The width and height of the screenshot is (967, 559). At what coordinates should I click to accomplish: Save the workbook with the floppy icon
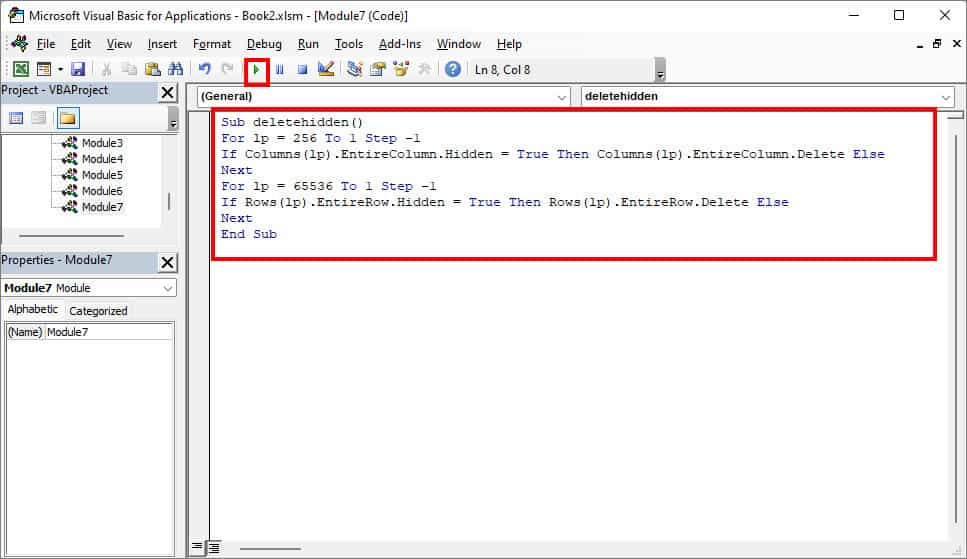tap(77, 70)
